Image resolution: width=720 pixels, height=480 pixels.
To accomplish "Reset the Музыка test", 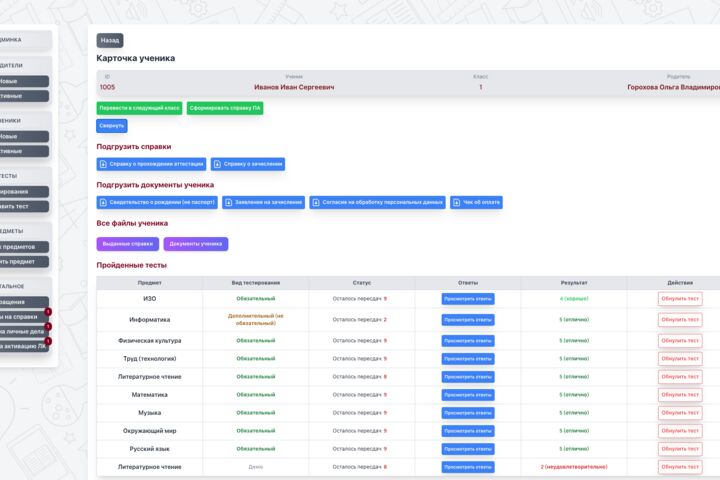I will [680, 413].
